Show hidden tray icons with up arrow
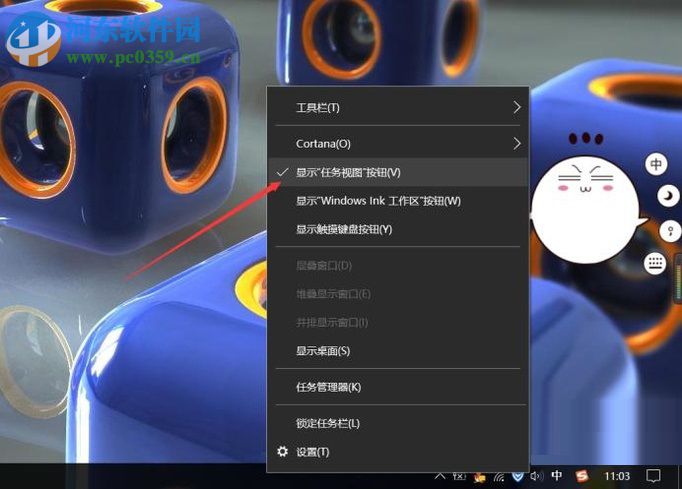 click(440, 476)
